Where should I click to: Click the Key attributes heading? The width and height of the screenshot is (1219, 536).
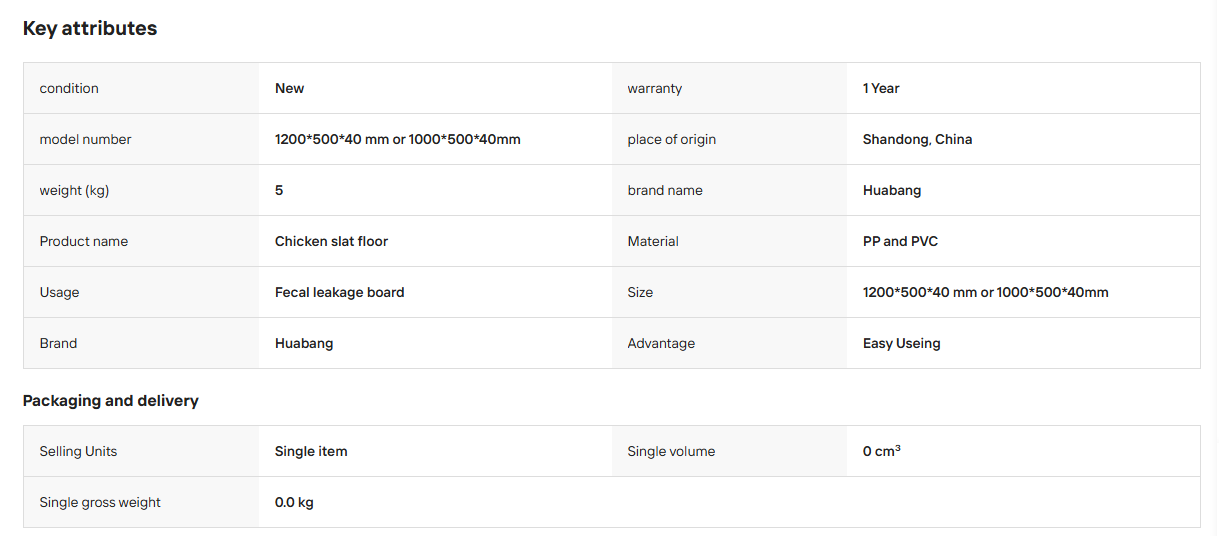(x=90, y=28)
